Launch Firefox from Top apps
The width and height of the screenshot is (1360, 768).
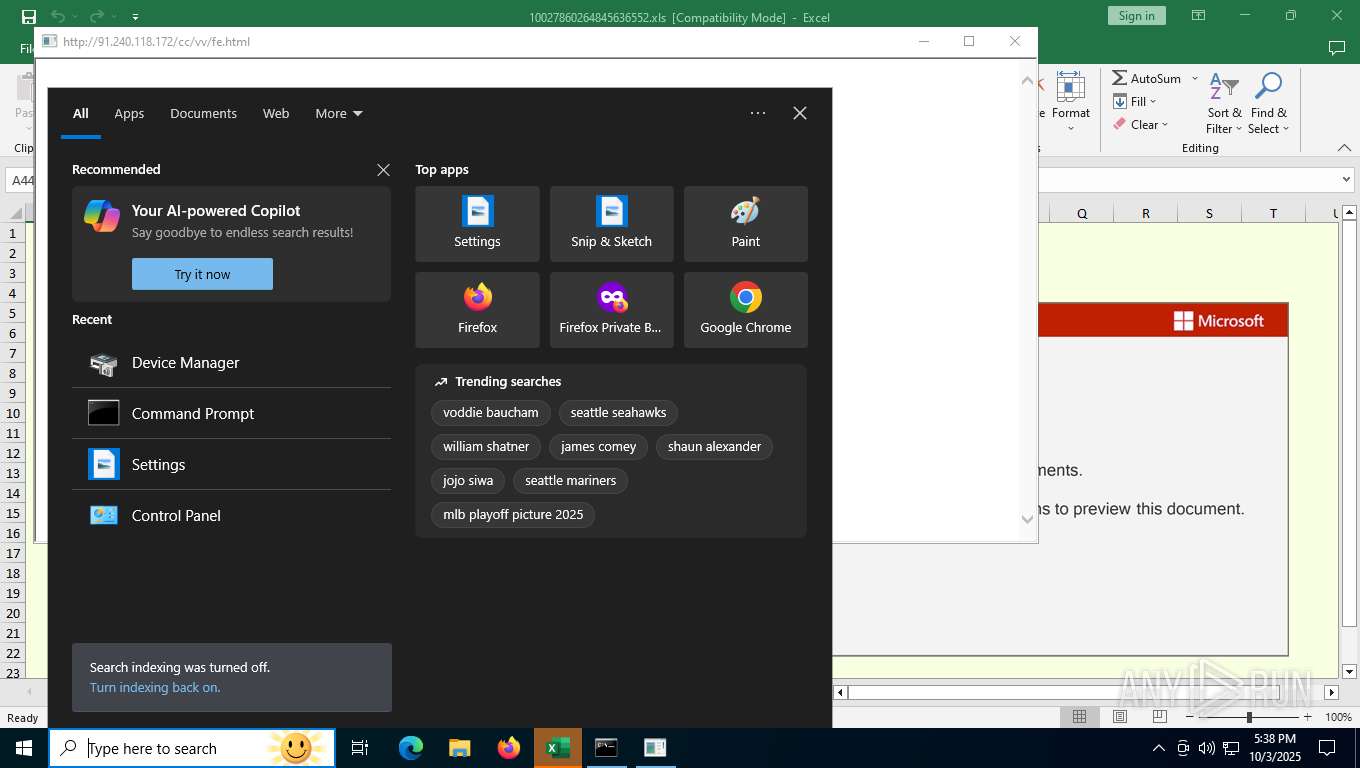click(x=477, y=310)
